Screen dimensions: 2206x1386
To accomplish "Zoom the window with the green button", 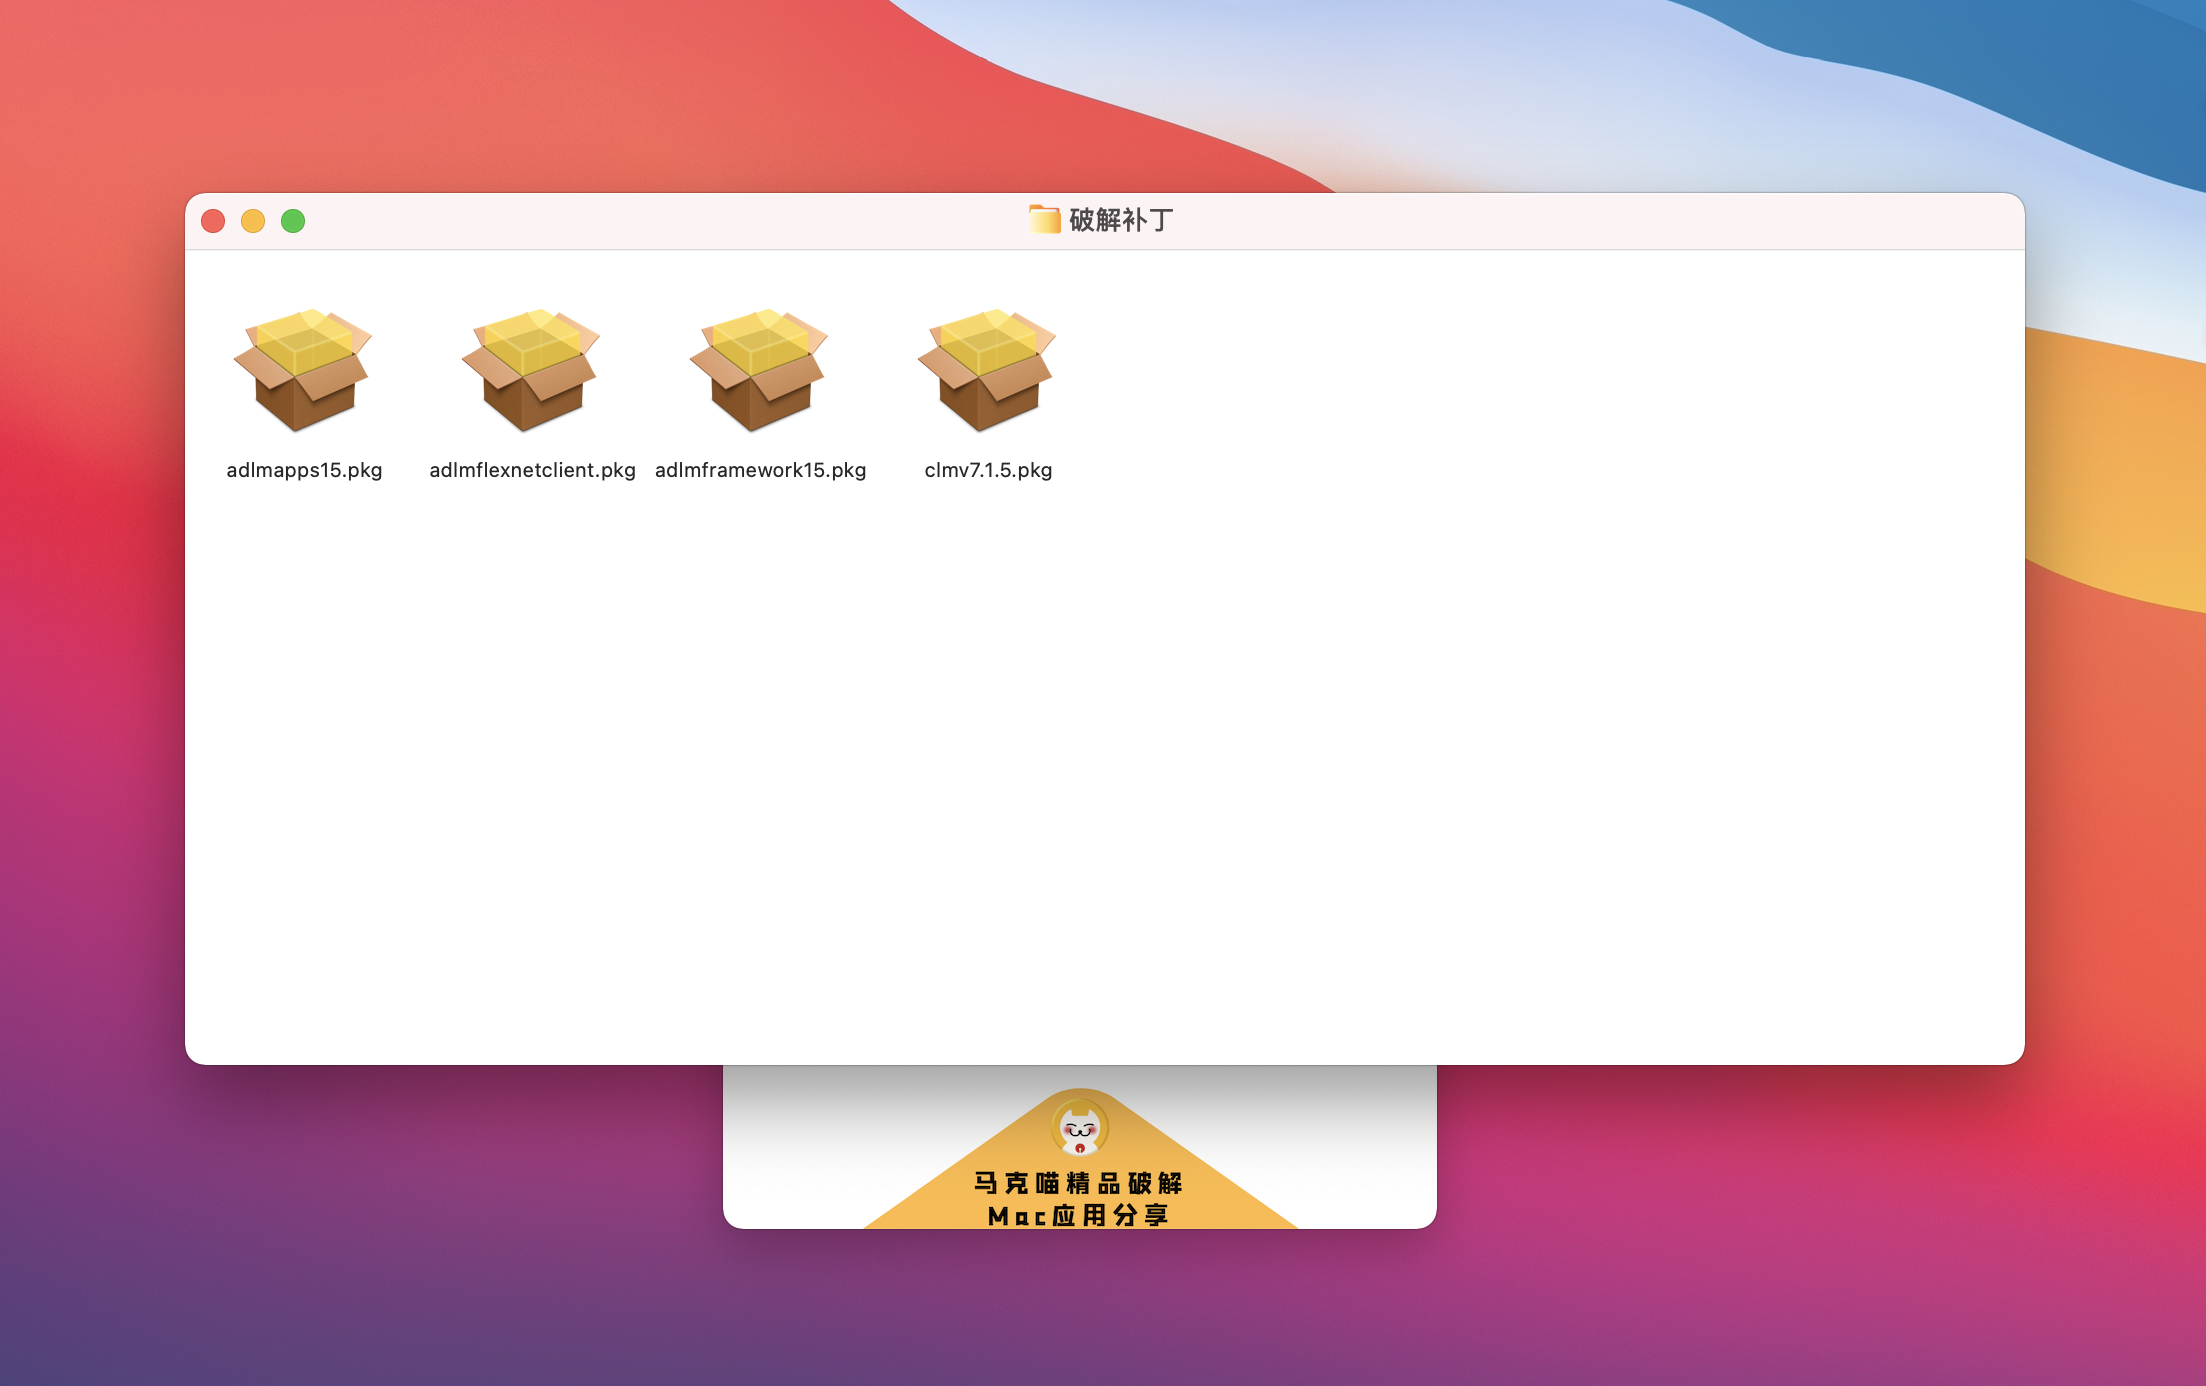I will [x=293, y=221].
